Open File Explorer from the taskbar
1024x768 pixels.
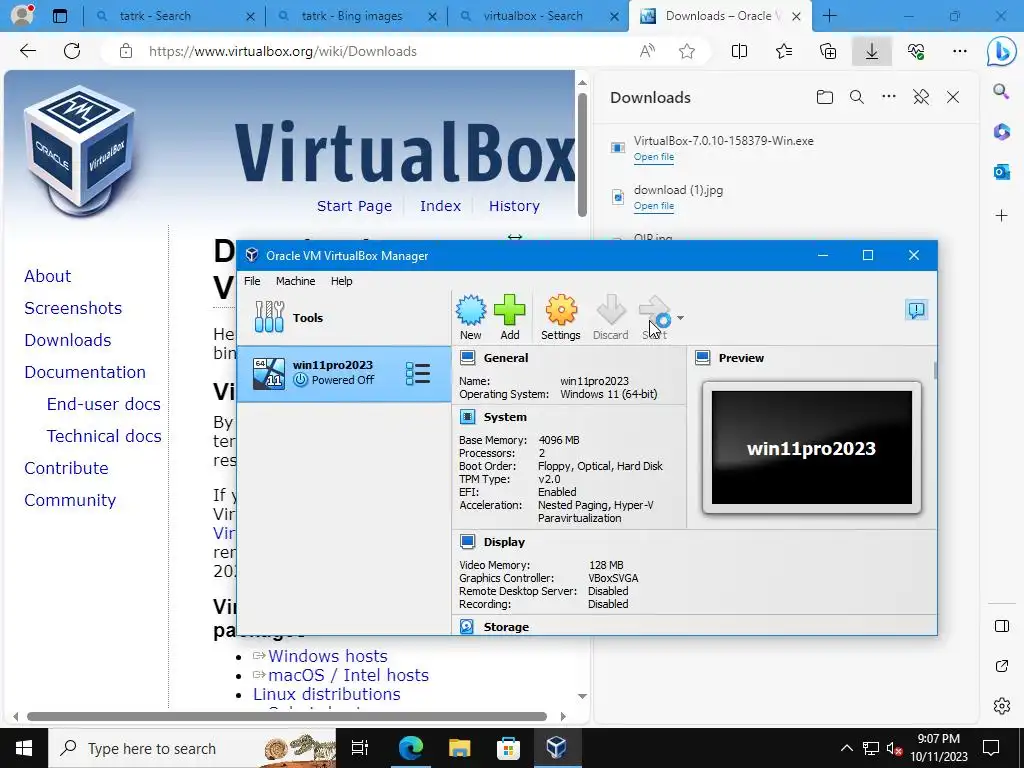click(x=459, y=748)
